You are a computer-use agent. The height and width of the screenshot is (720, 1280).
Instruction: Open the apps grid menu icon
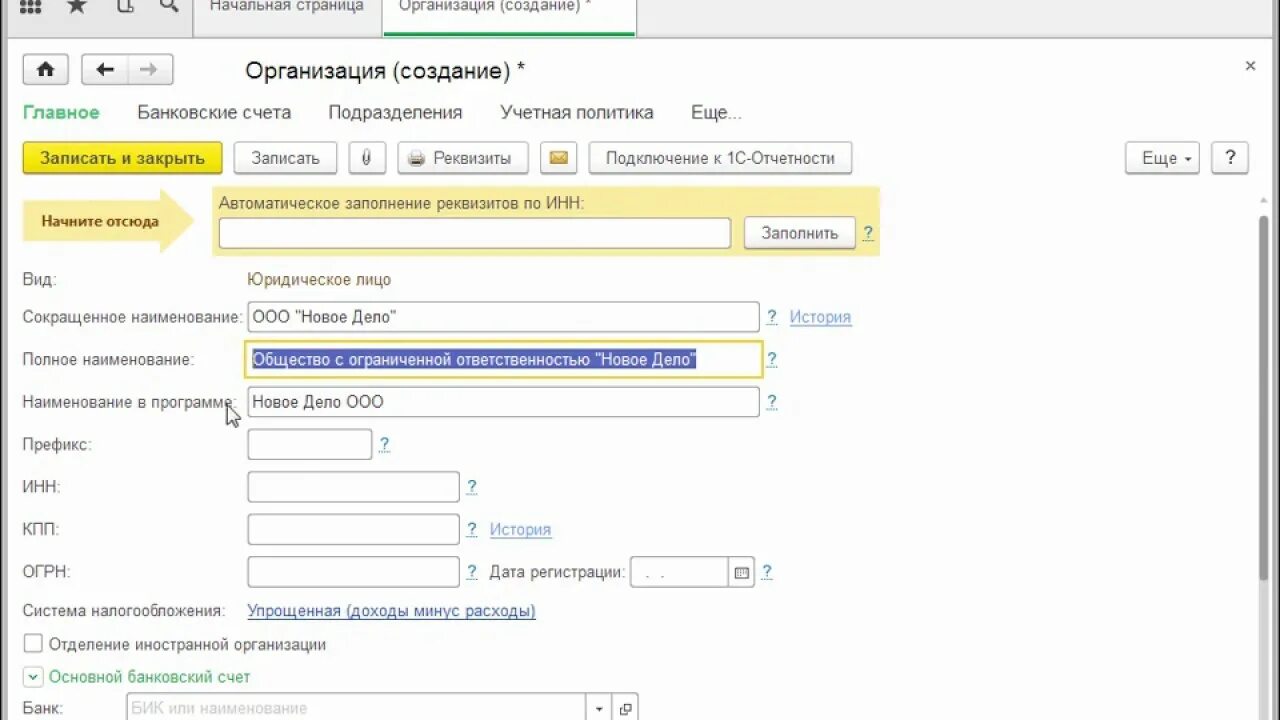pos(30,7)
